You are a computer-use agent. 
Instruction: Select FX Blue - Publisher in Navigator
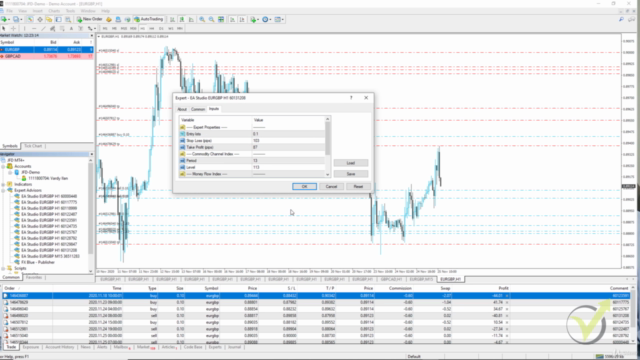click(x=38, y=262)
